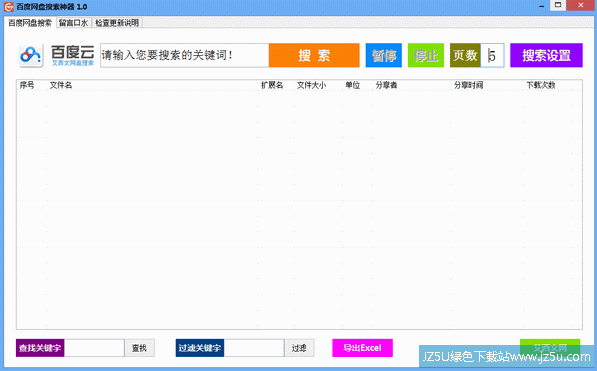Click the 单位 column header
Image resolution: width=597 pixels, height=371 pixels.
pyautogui.click(x=353, y=85)
